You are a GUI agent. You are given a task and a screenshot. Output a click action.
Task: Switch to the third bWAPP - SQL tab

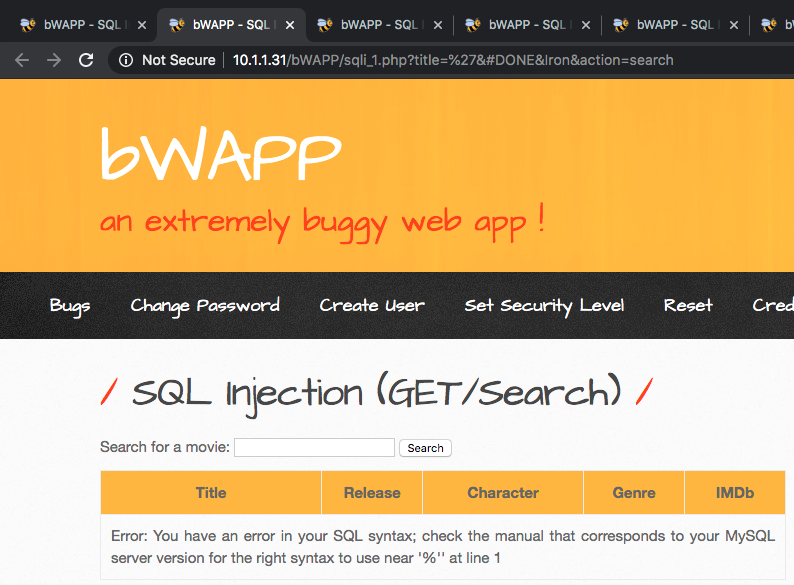379,25
